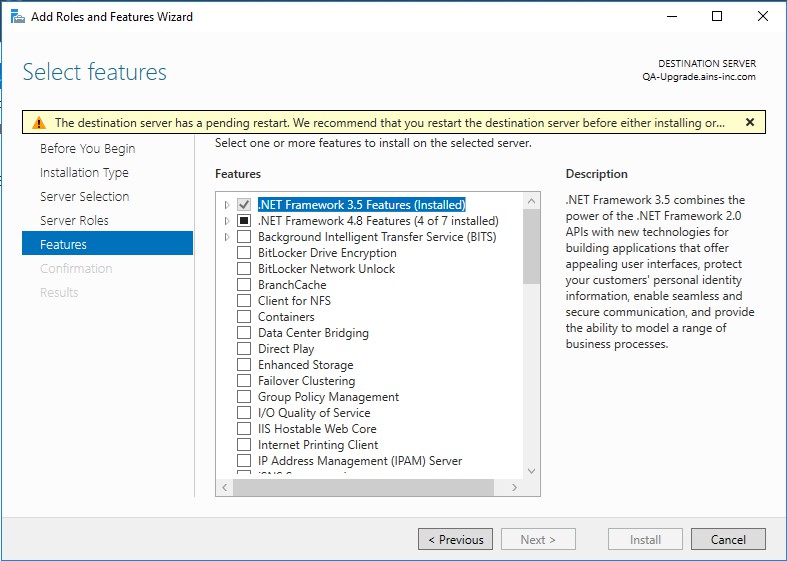Viewport: 787px width, 561px height.
Task: Toggle .NET Framework 4.8 Features checkbox
Action: [x=244, y=221]
